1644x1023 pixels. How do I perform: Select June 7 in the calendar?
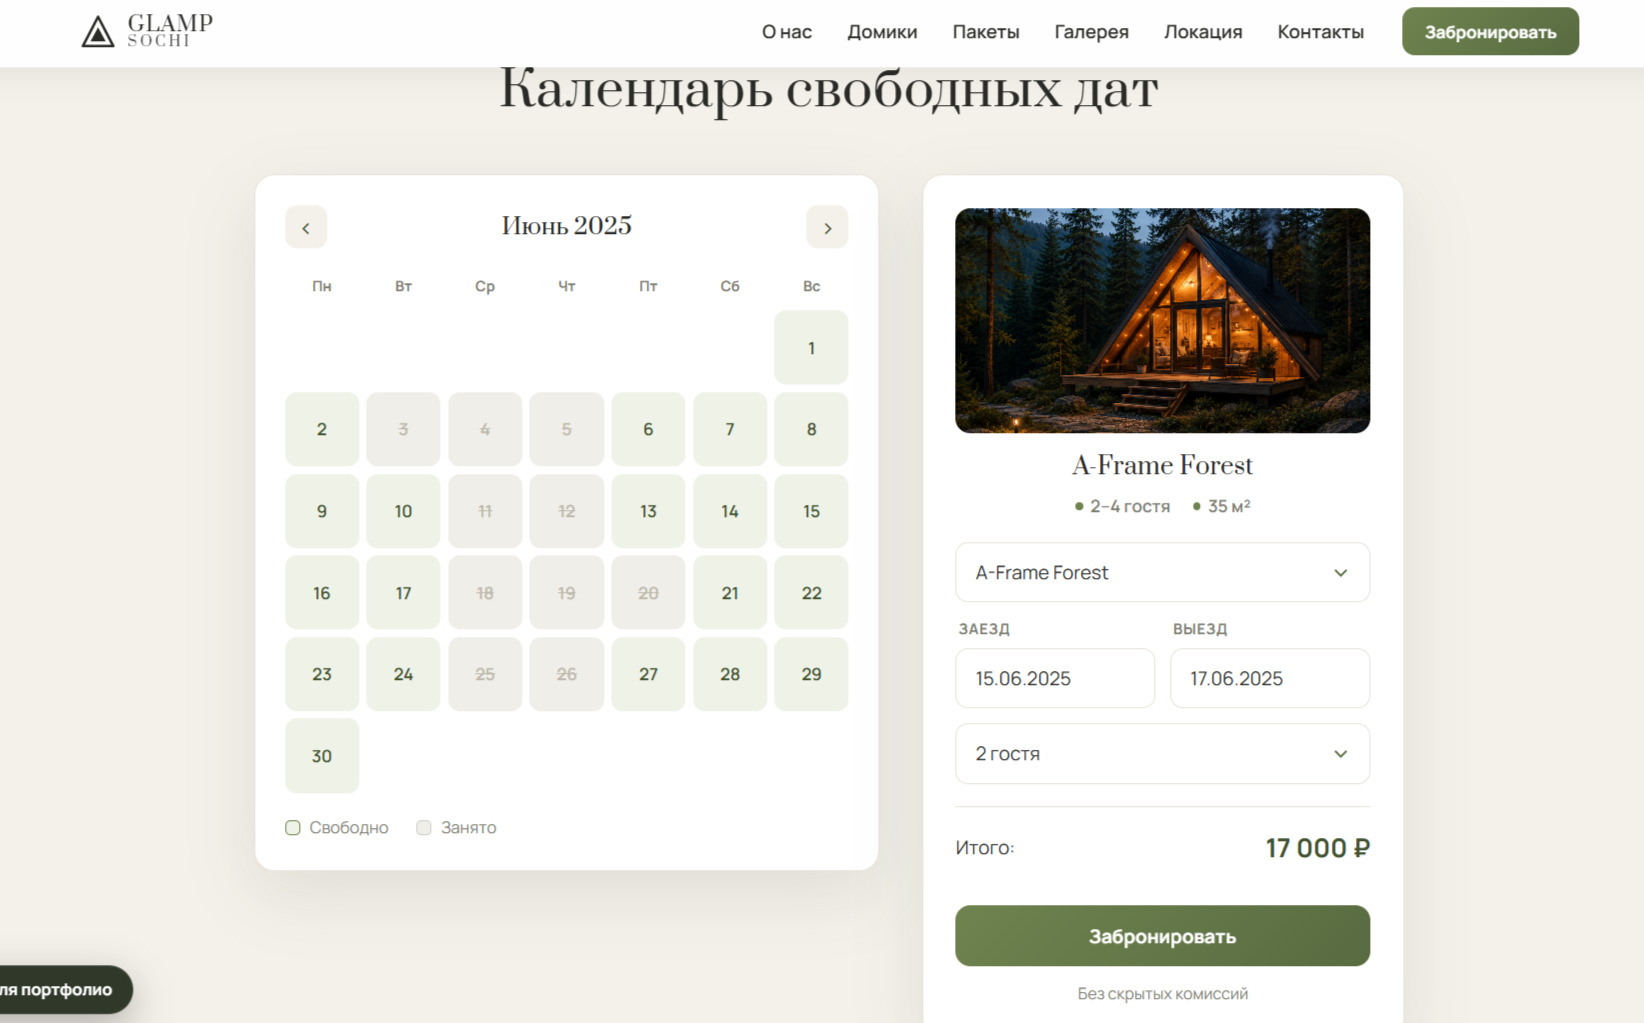[x=730, y=429]
